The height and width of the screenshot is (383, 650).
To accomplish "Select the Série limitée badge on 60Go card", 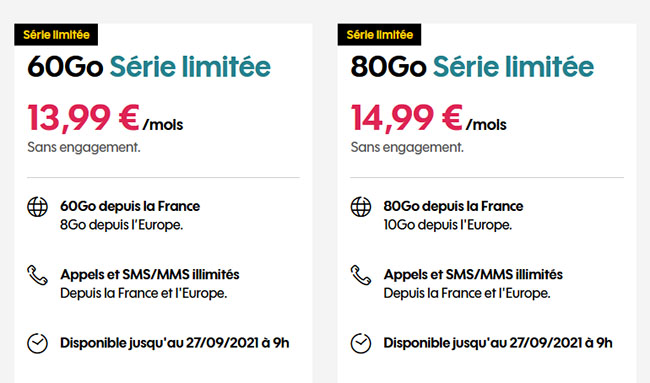I will [x=56, y=34].
